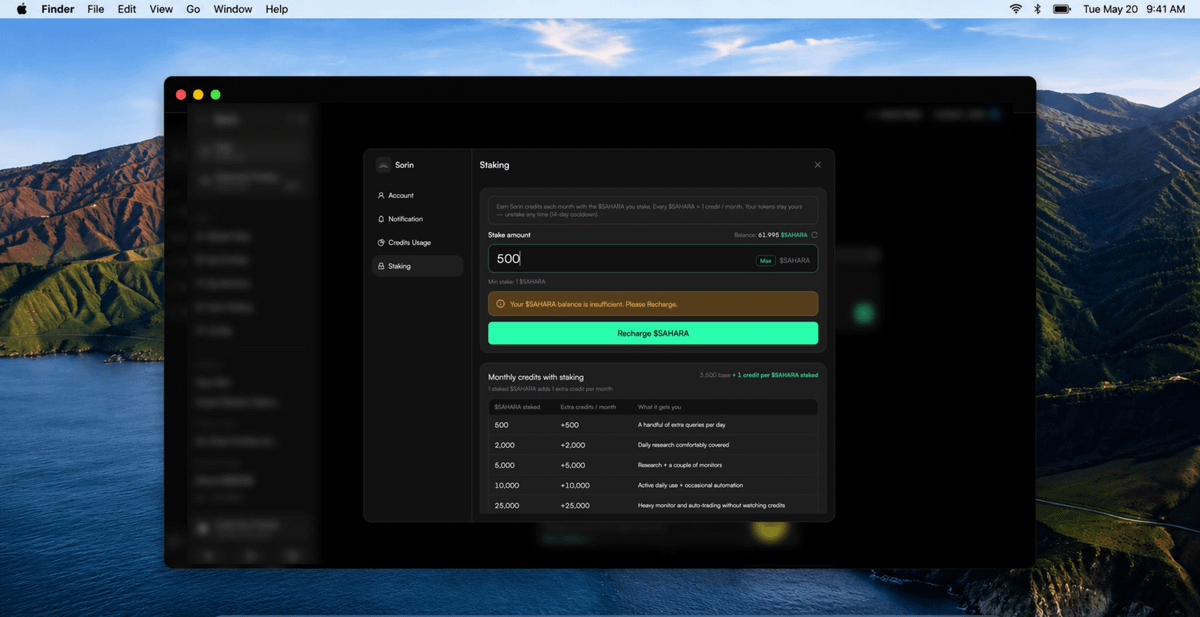The height and width of the screenshot is (617, 1200).
Task: Click 'A handful of extra queries per day'
Action: (682, 425)
